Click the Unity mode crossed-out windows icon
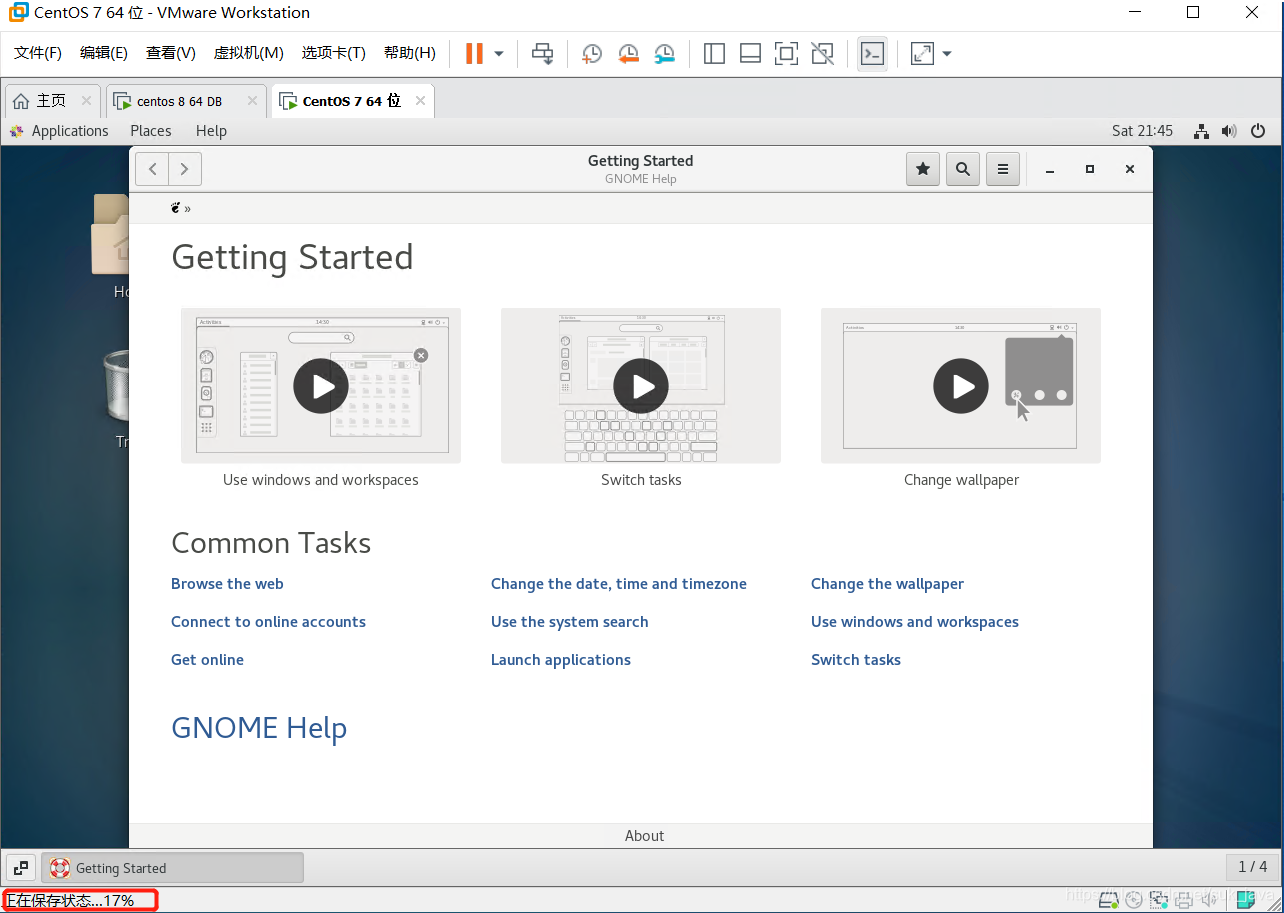Image resolution: width=1284 pixels, height=913 pixels. [822, 53]
